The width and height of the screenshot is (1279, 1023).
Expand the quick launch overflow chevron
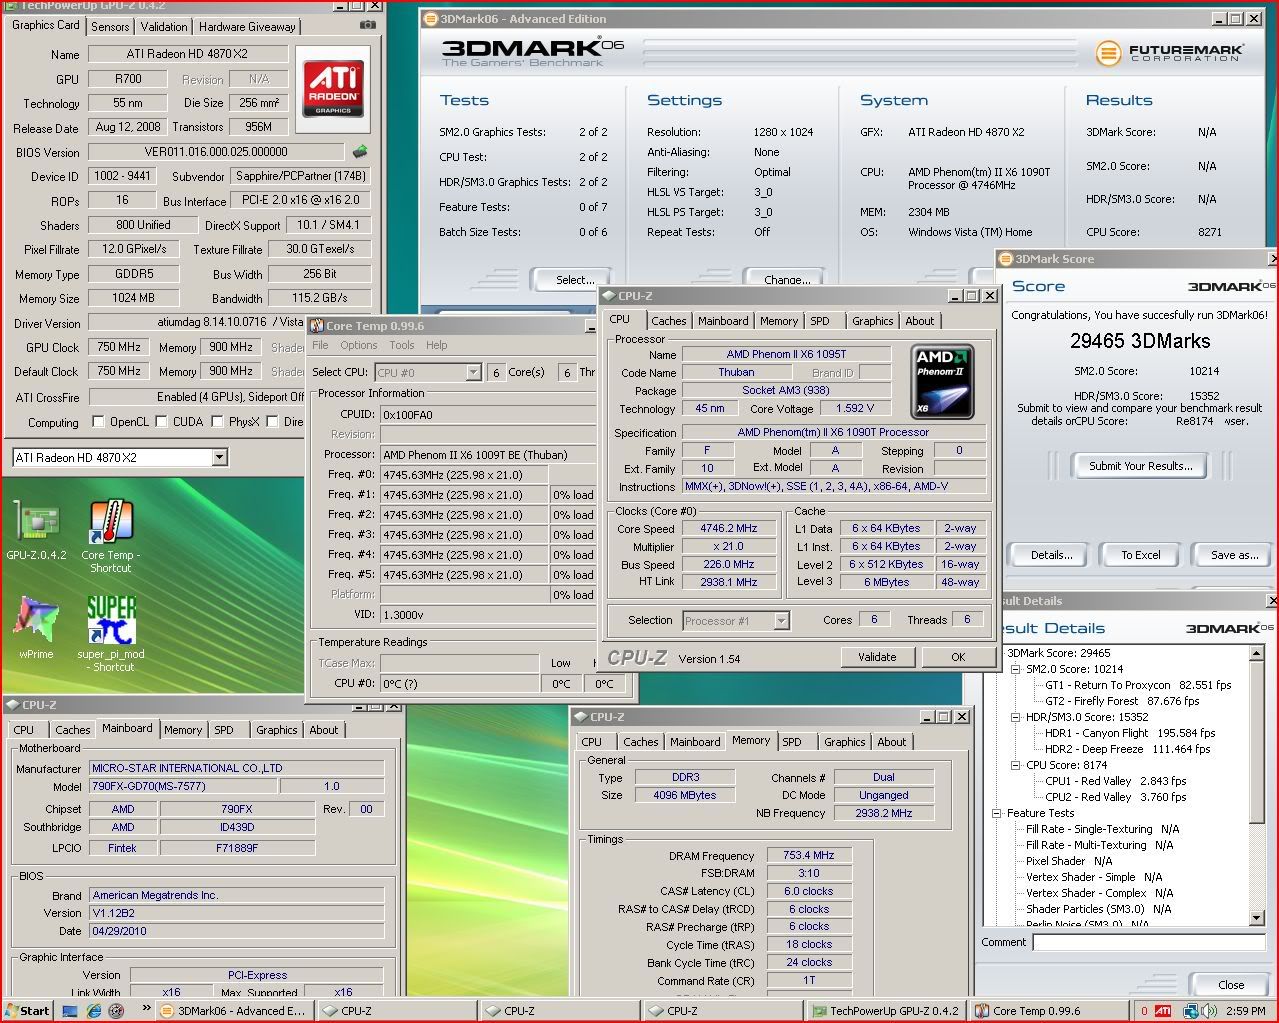click(x=148, y=1009)
